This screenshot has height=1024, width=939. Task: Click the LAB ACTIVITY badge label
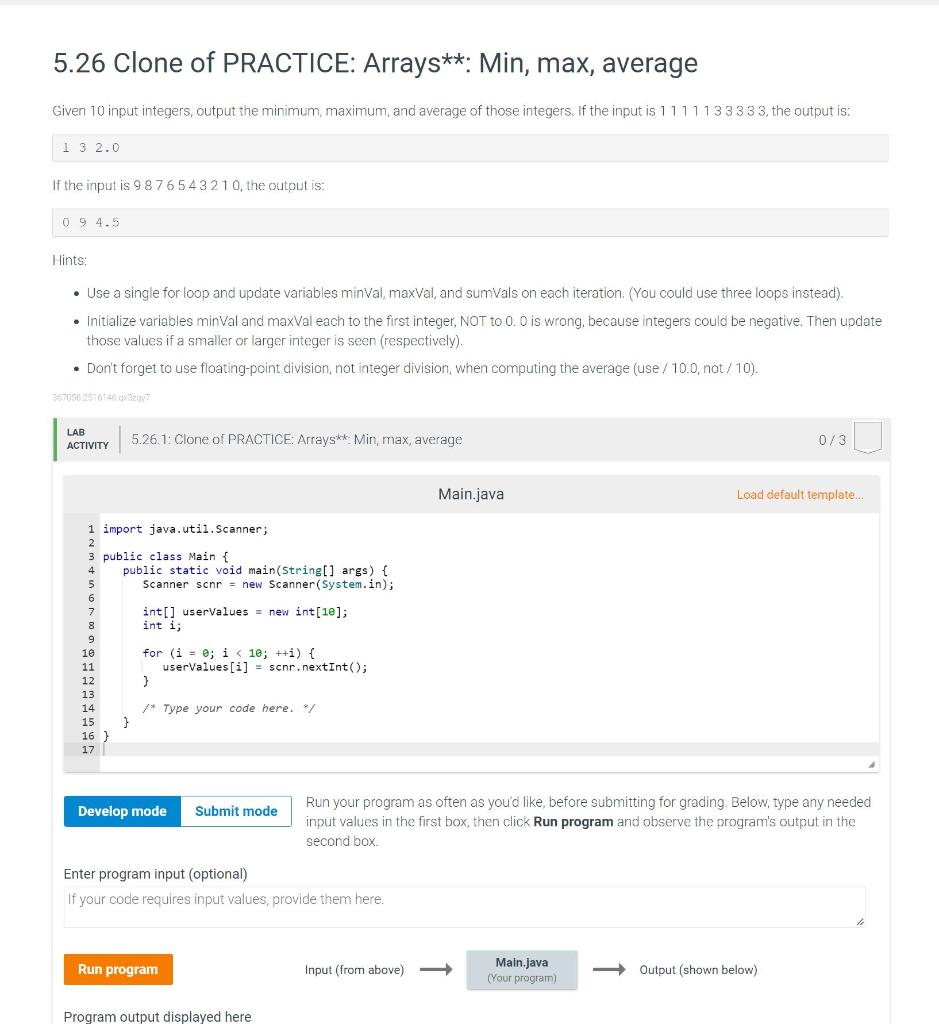87,439
